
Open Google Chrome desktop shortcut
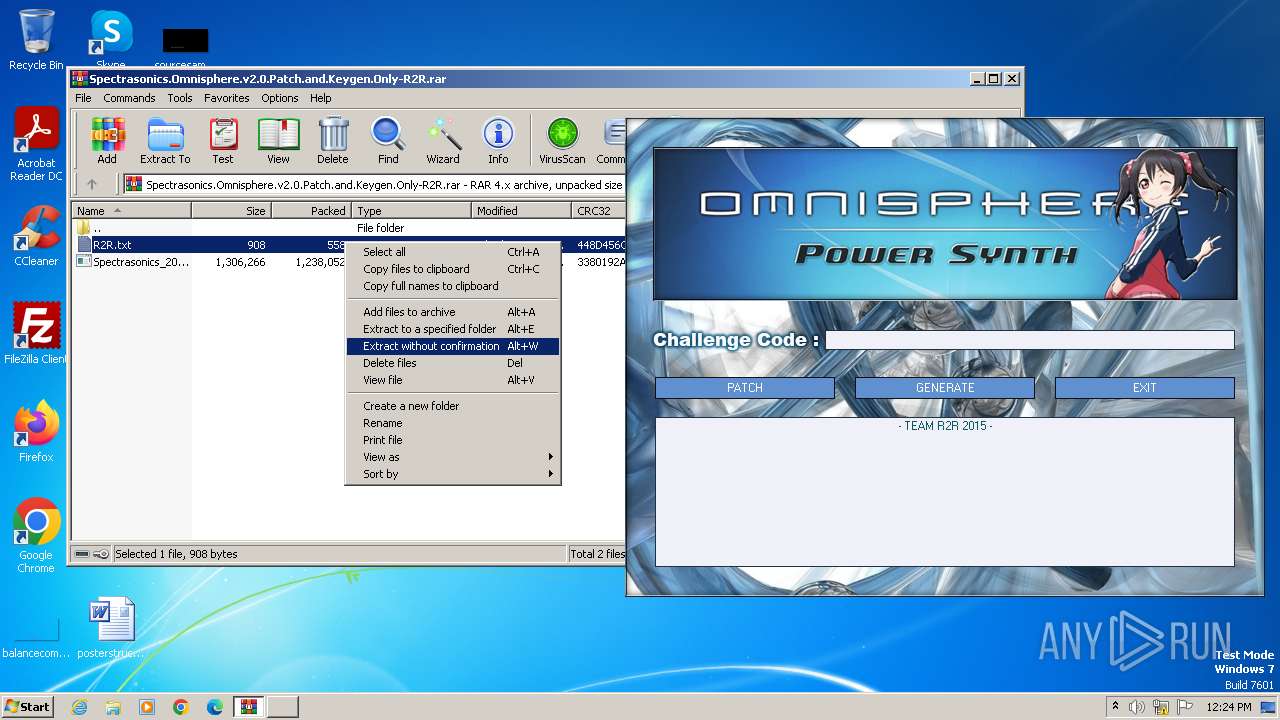(x=36, y=535)
